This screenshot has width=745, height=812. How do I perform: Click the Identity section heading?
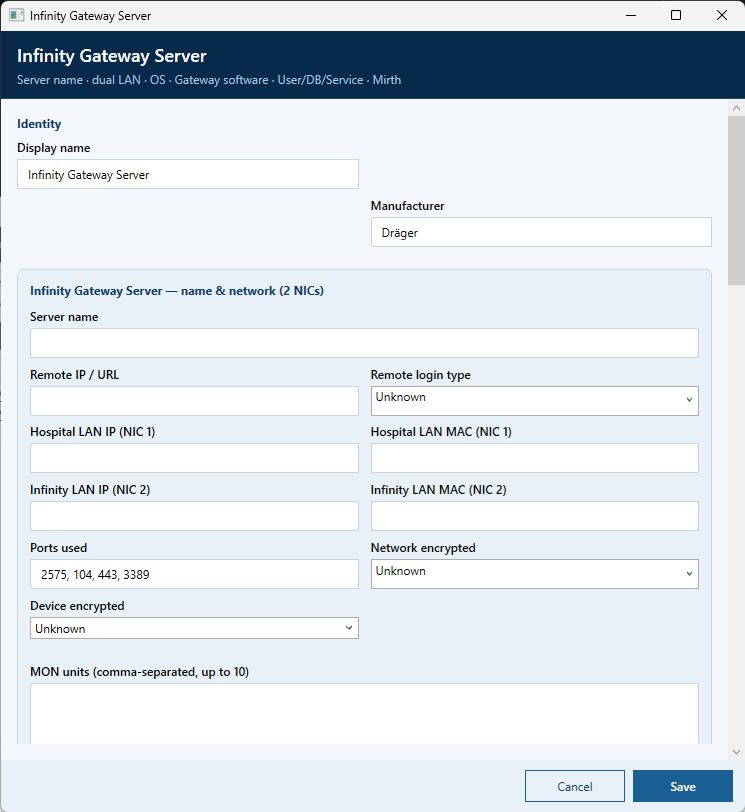point(39,124)
